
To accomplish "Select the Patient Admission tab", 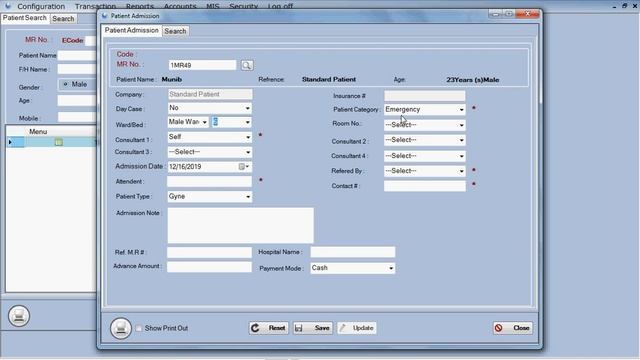I will click(x=131, y=31).
